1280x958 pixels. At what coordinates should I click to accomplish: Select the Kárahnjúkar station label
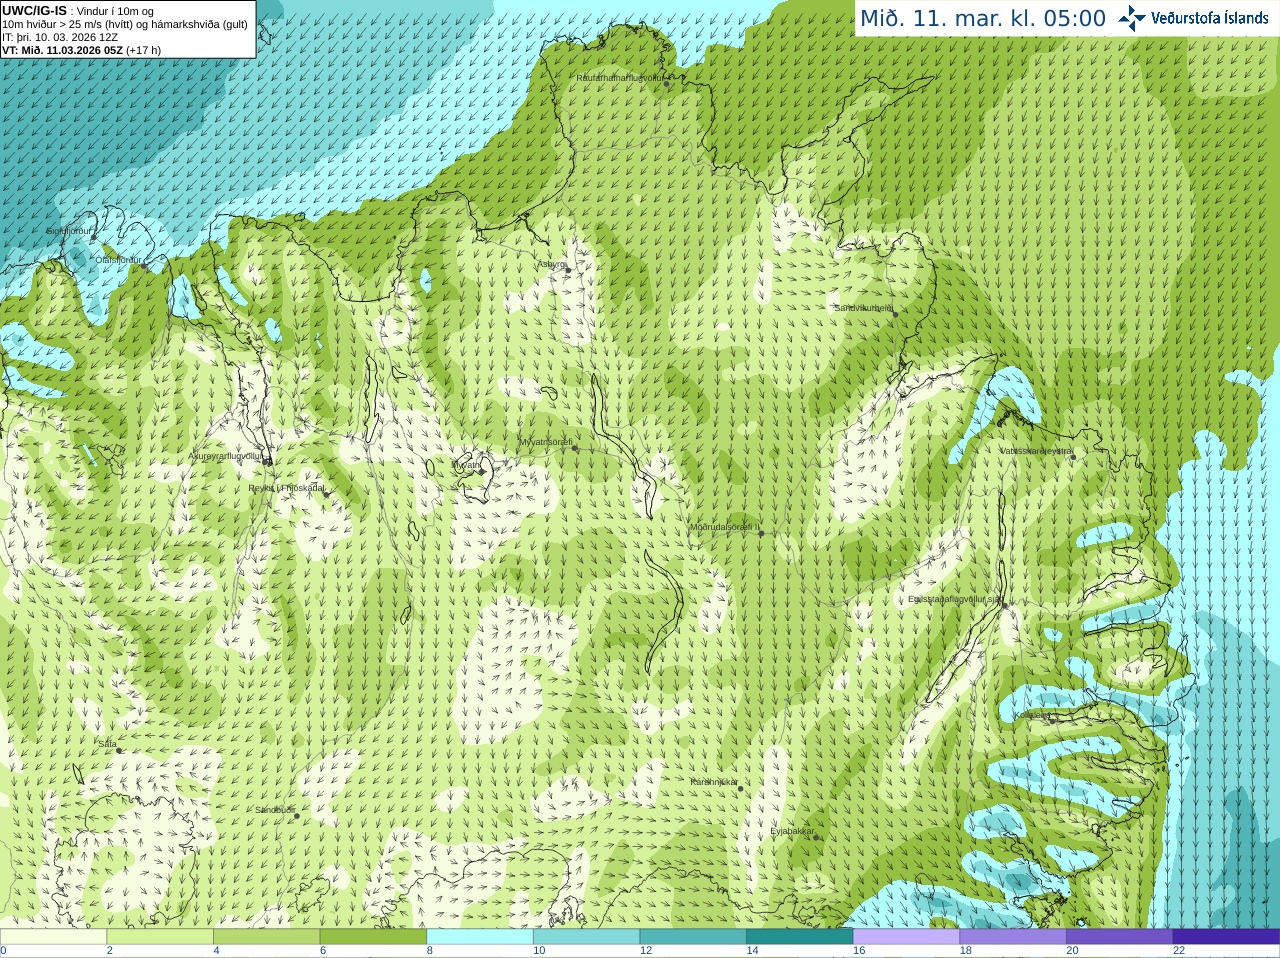715,782
